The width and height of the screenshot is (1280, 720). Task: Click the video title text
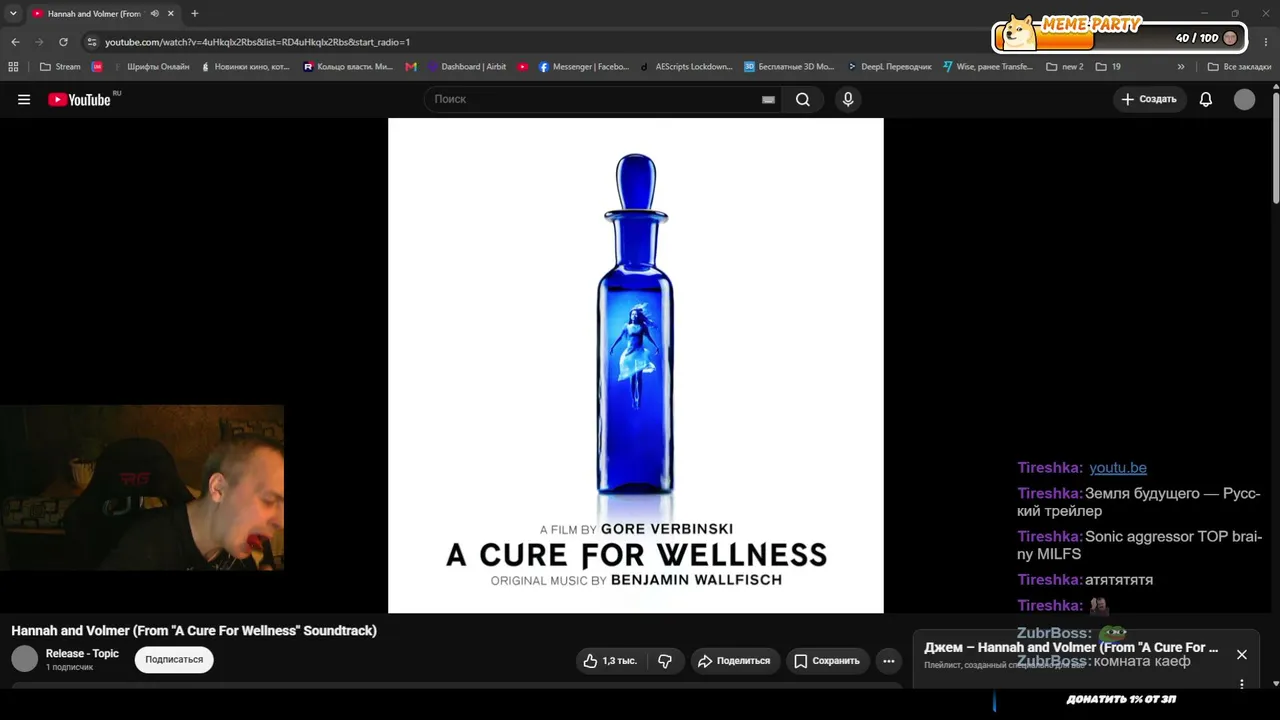194,631
